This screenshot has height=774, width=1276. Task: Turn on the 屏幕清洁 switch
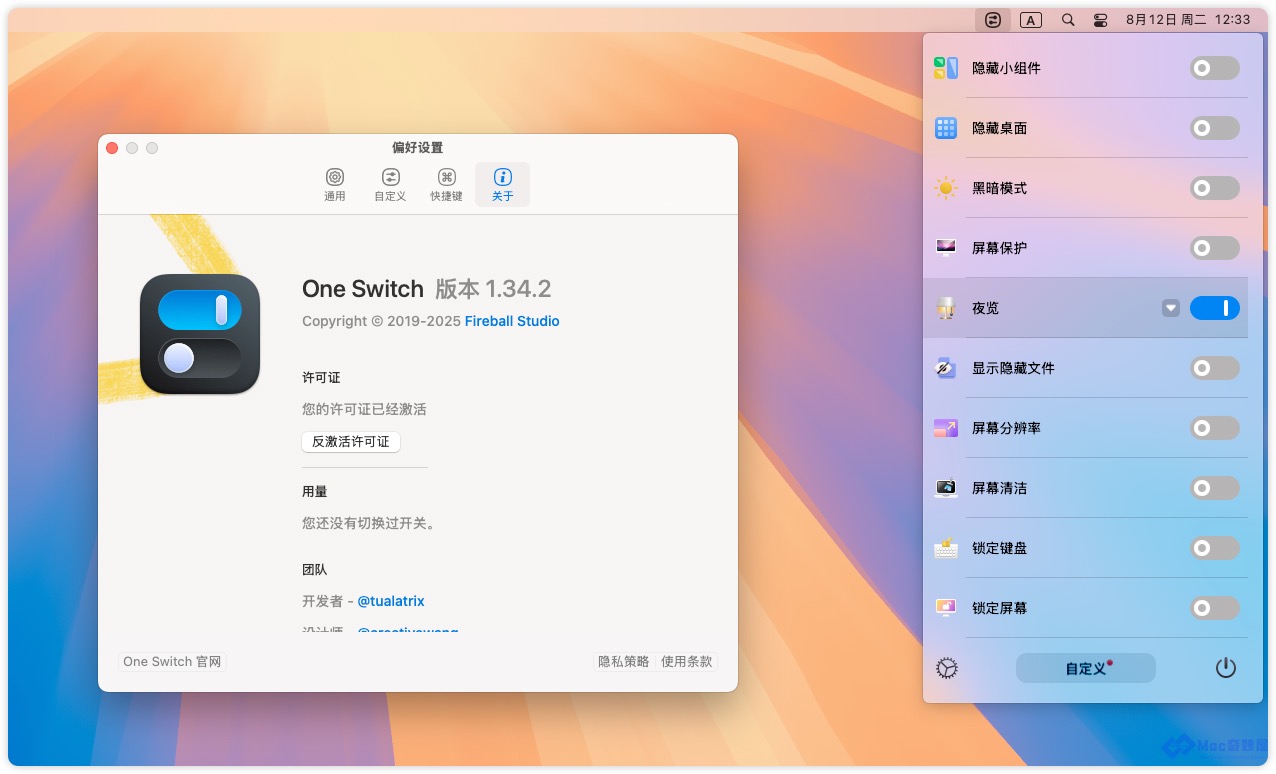coord(1215,488)
